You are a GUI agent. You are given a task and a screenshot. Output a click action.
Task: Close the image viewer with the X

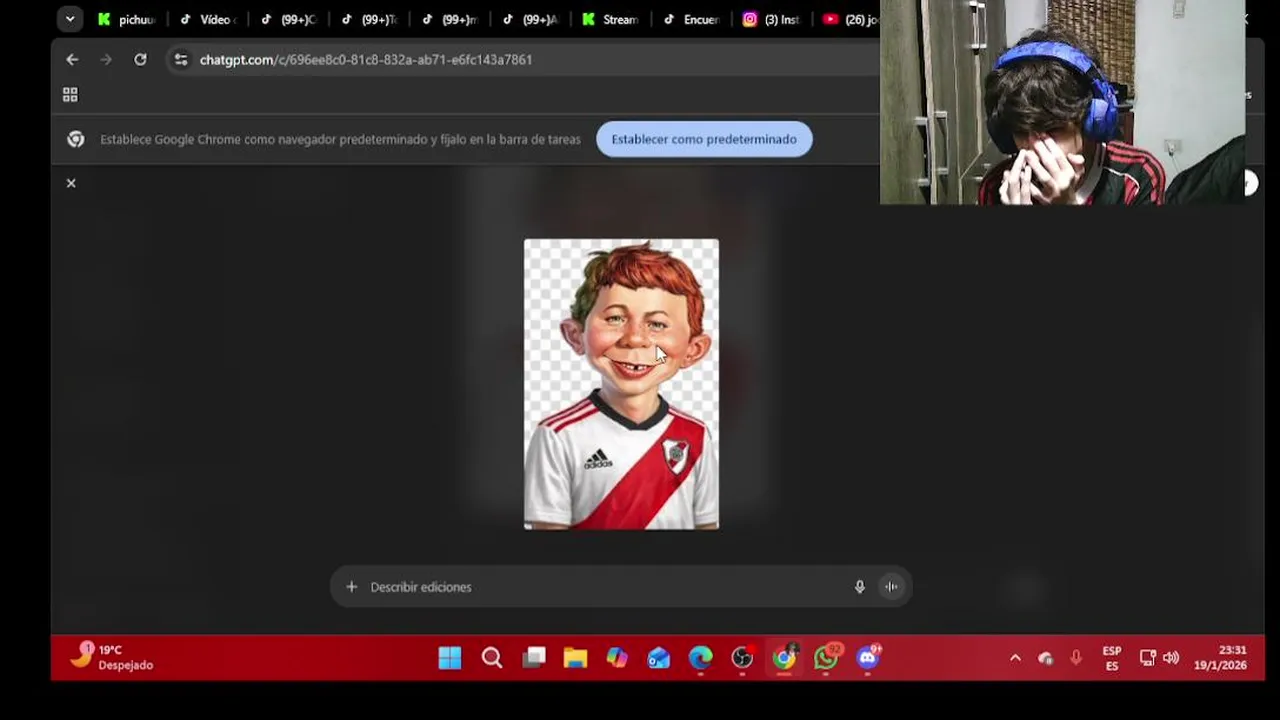(x=71, y=183)
